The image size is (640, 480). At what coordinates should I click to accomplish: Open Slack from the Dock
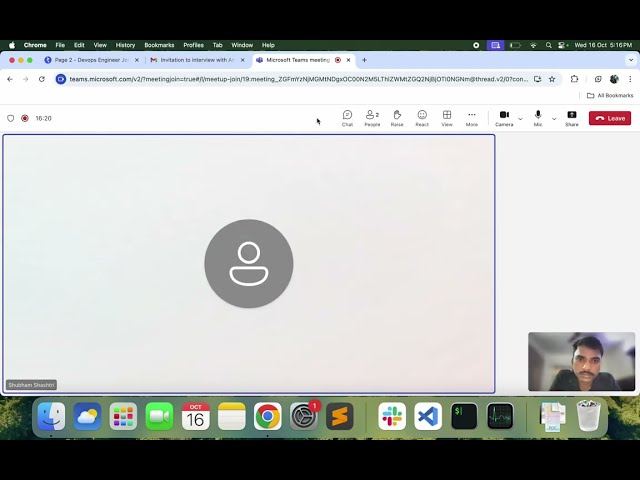(x=392, y=416)
